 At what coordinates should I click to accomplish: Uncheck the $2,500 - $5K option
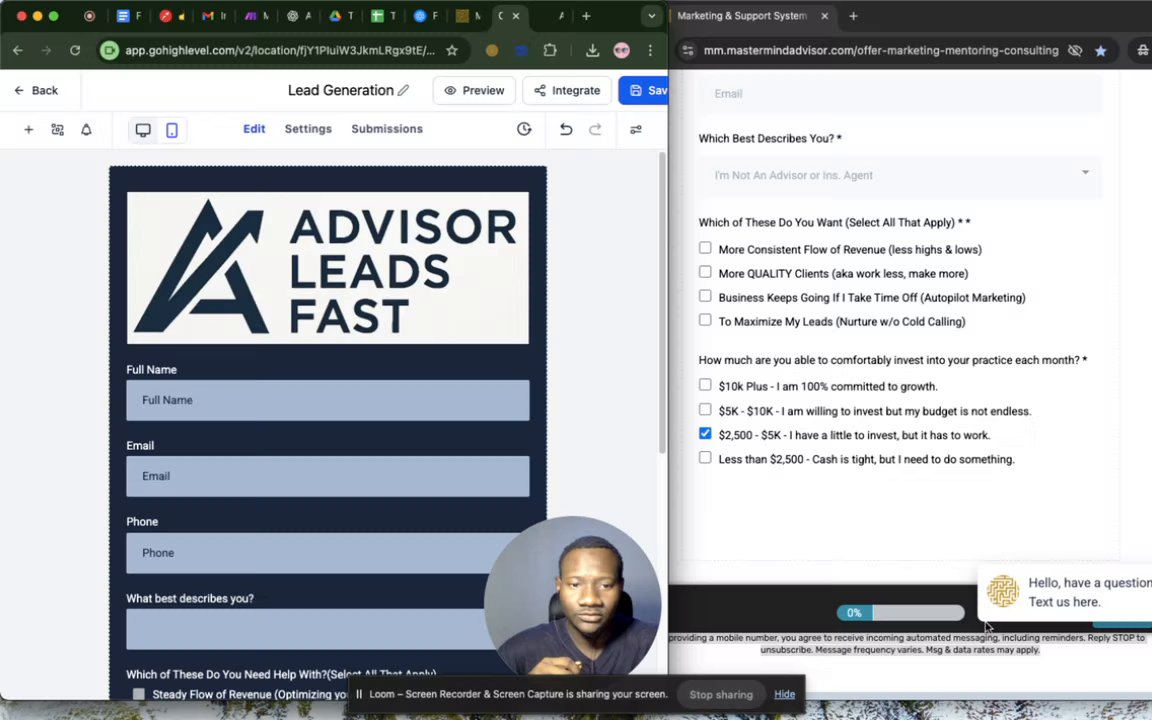pos(705,433)
